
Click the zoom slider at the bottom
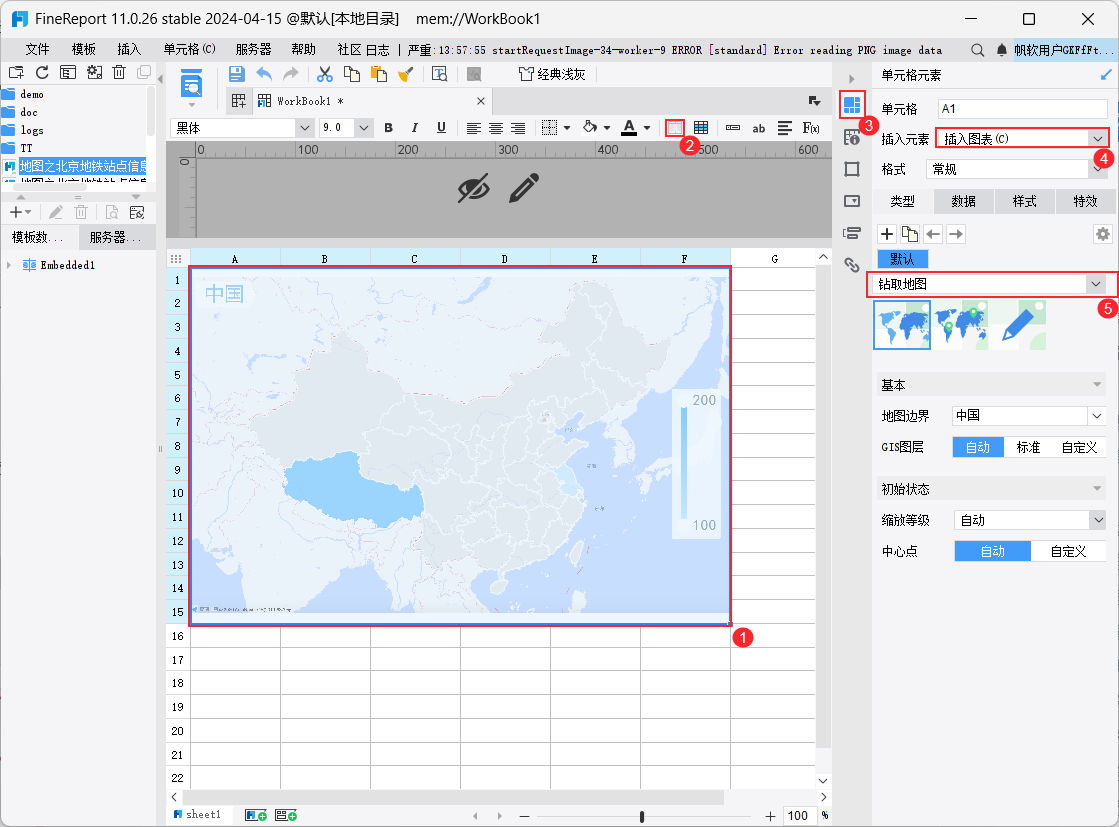(x=642, y=816)
